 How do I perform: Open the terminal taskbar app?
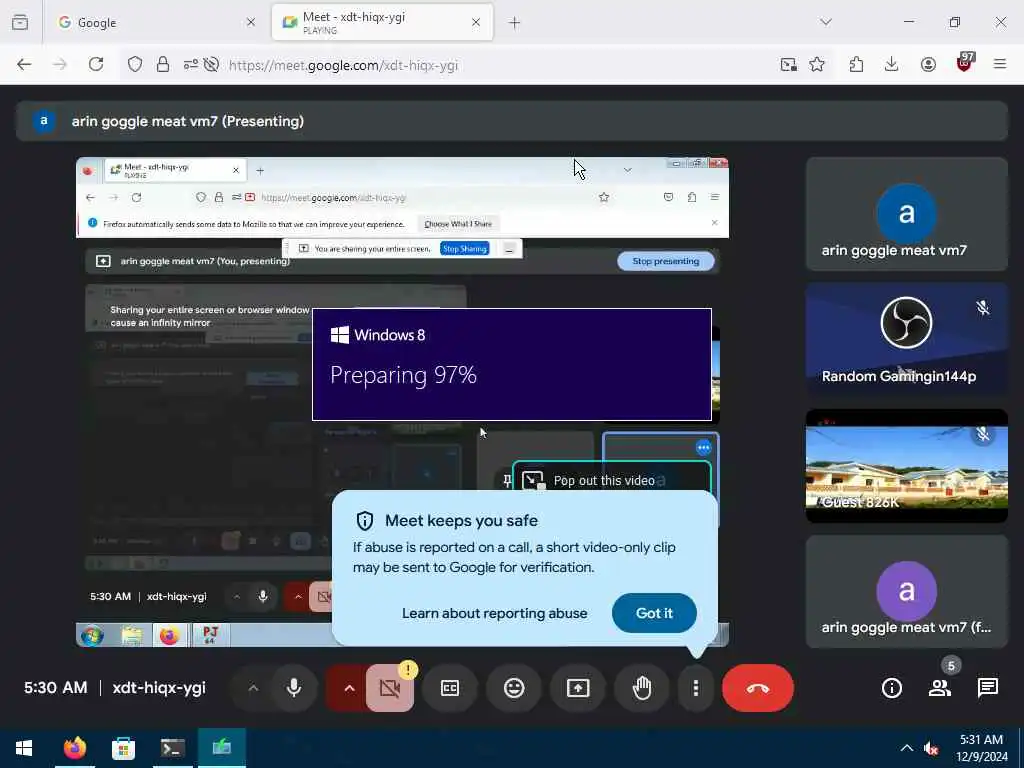[172, 748]
